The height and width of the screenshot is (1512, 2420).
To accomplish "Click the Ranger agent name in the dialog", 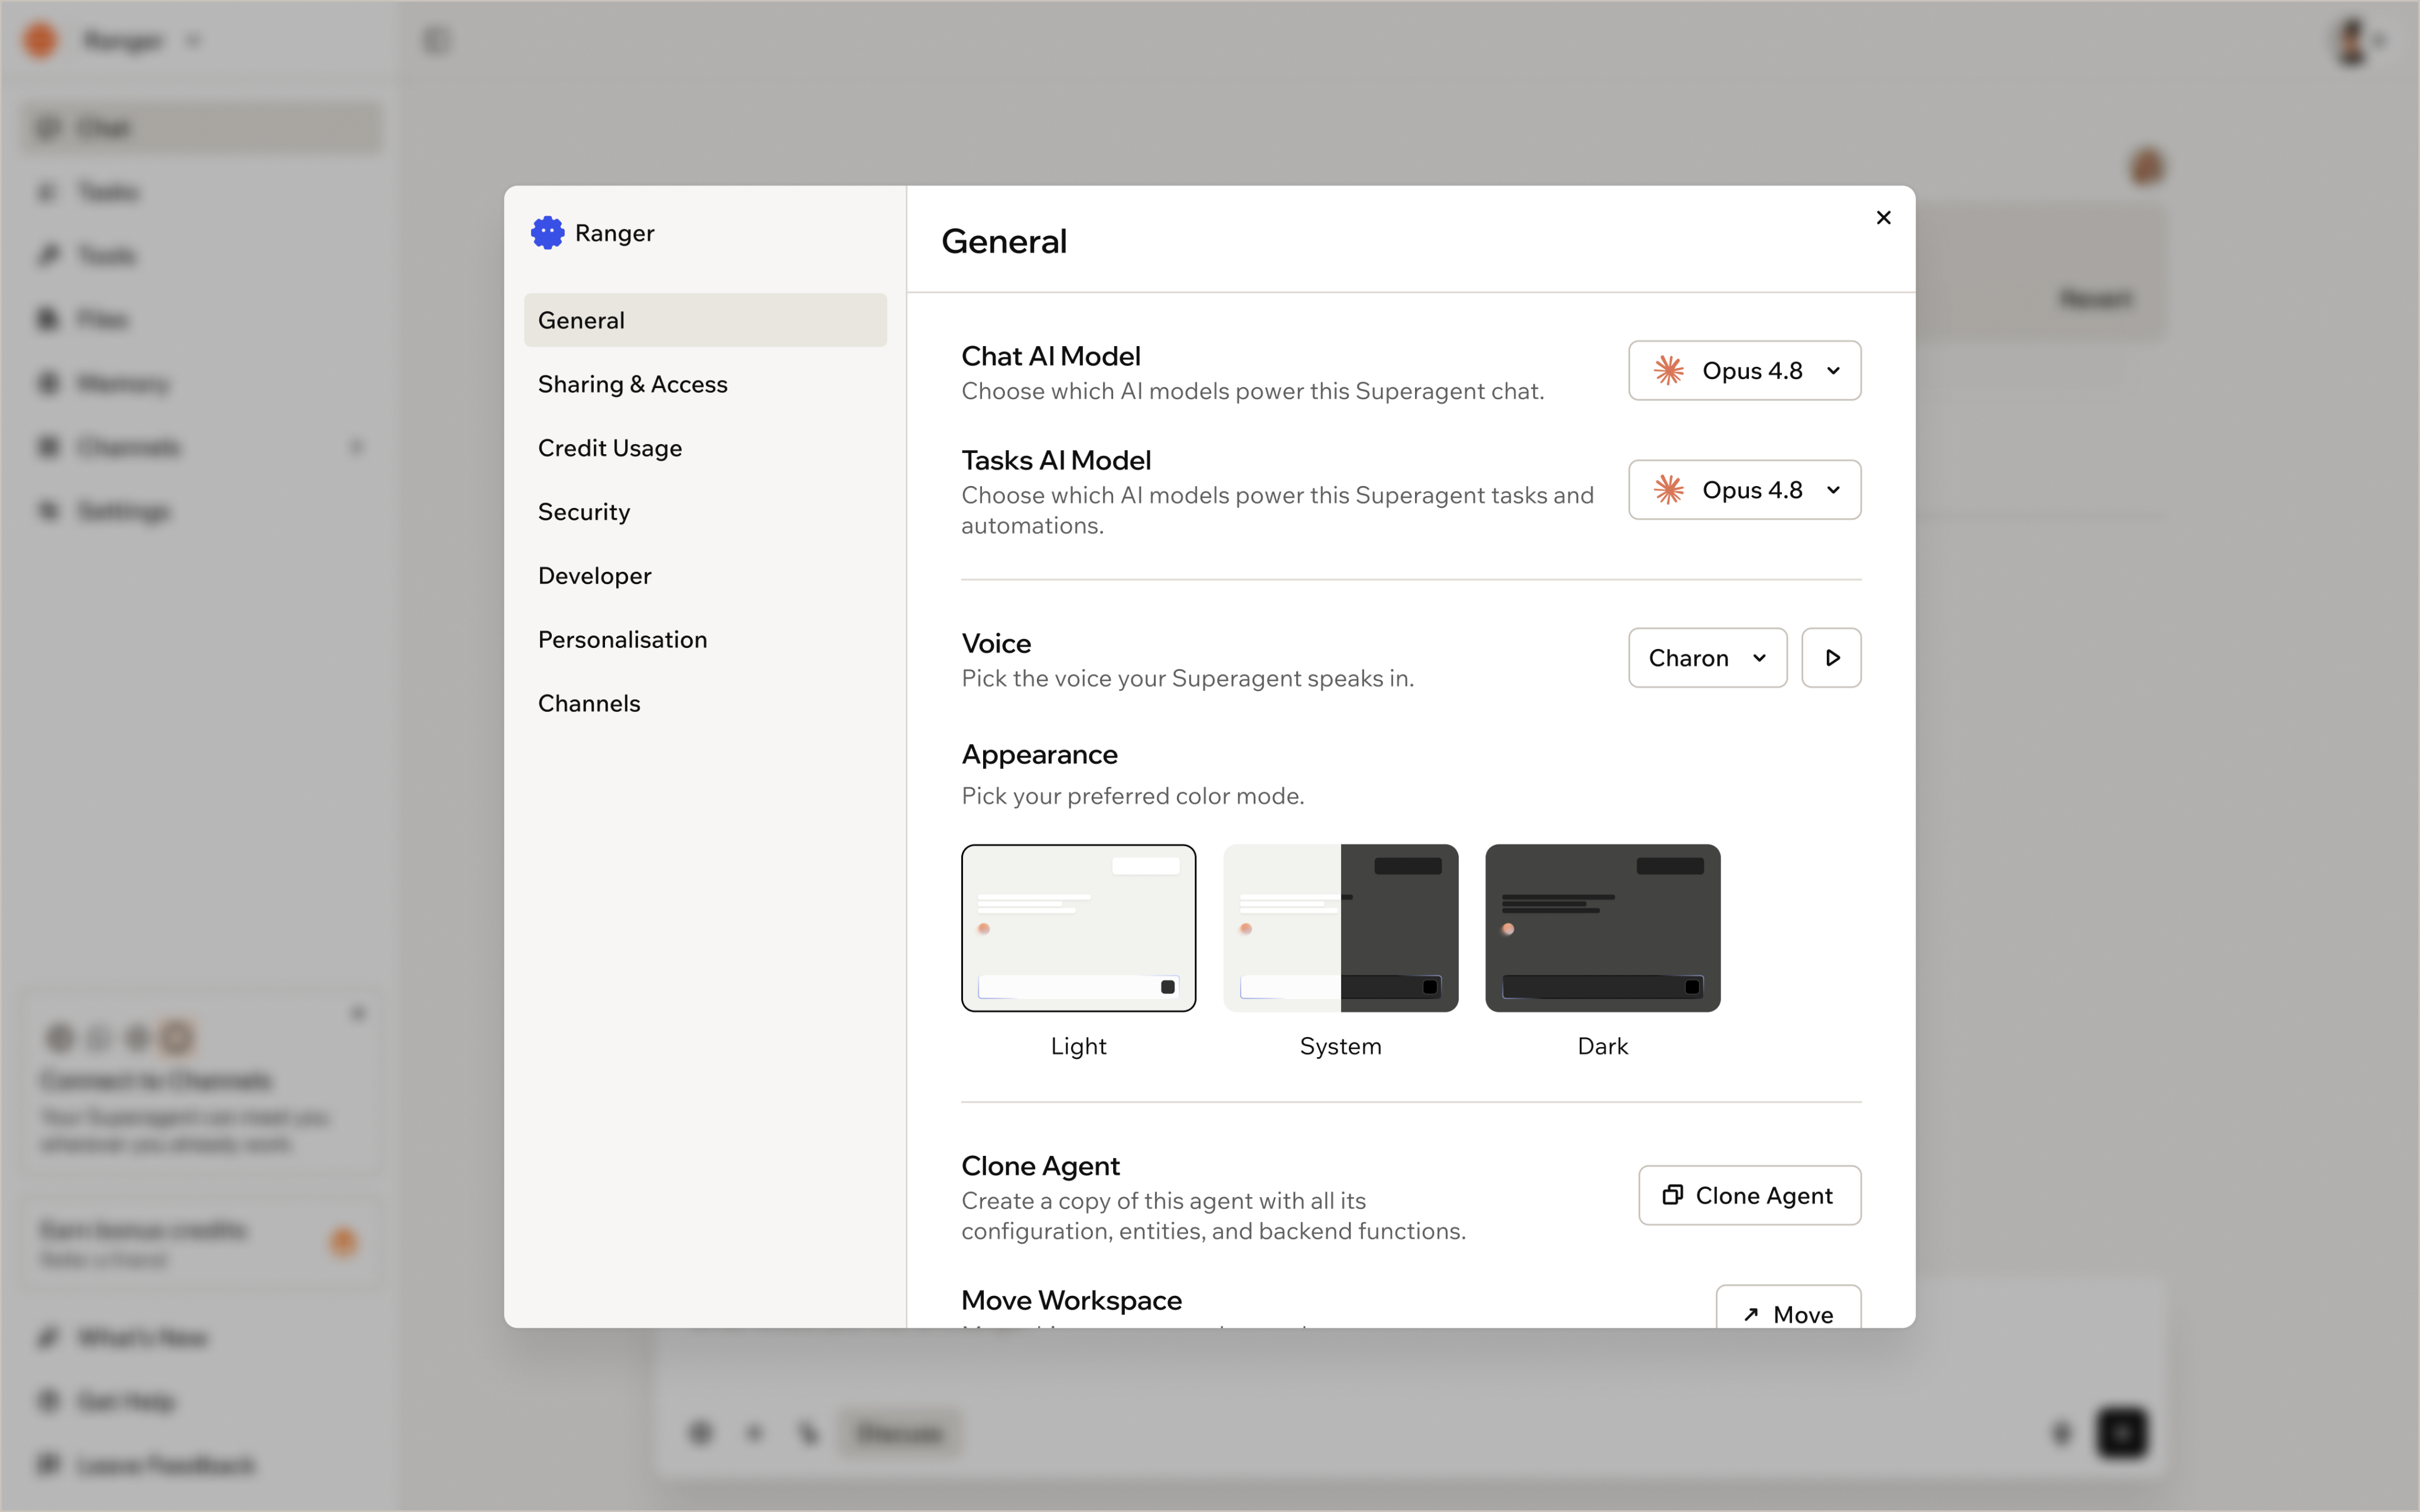I will (614, 233).
